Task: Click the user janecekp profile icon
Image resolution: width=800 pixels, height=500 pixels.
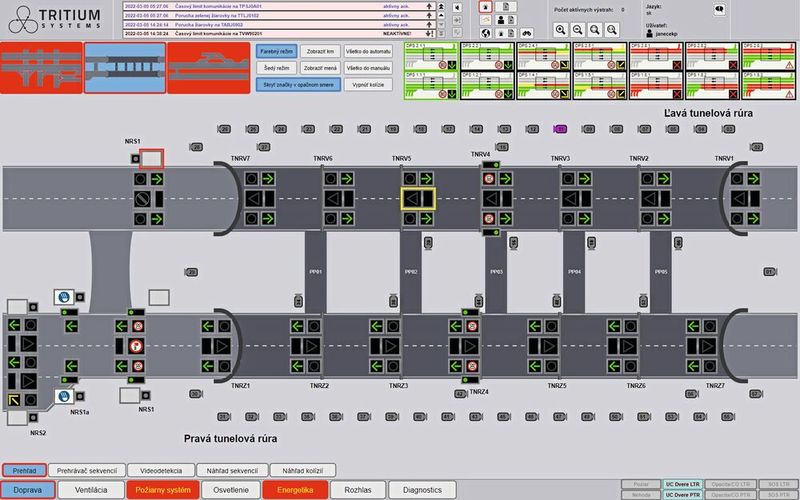Action: pos(649,34)
